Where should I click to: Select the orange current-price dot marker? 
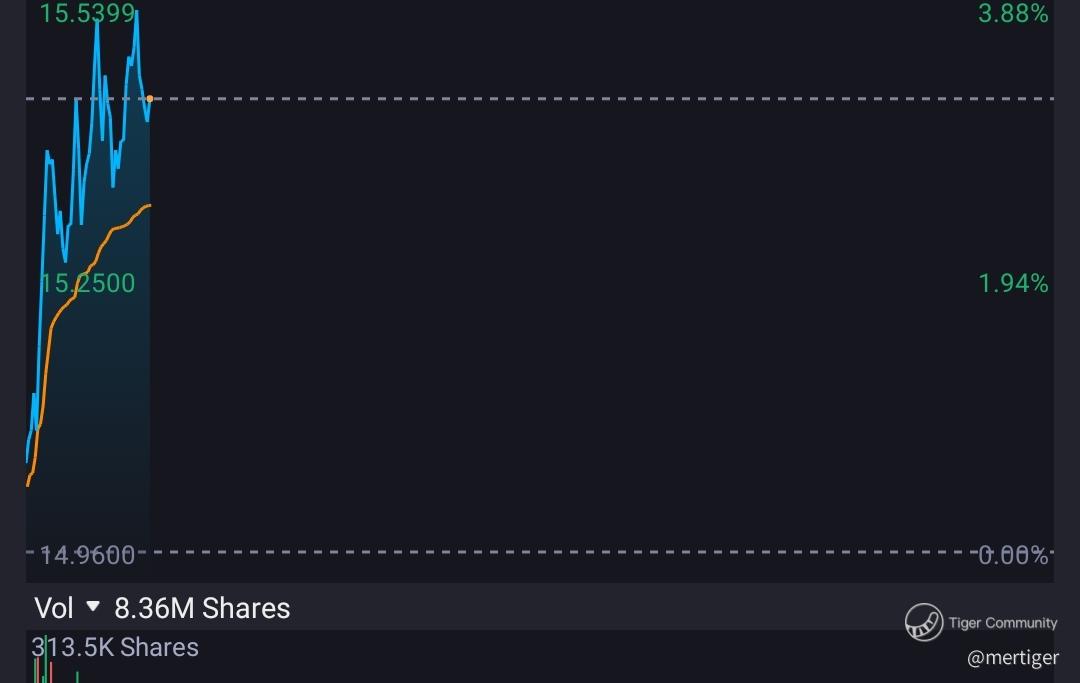pyautogui.click(x=149, y=98)
